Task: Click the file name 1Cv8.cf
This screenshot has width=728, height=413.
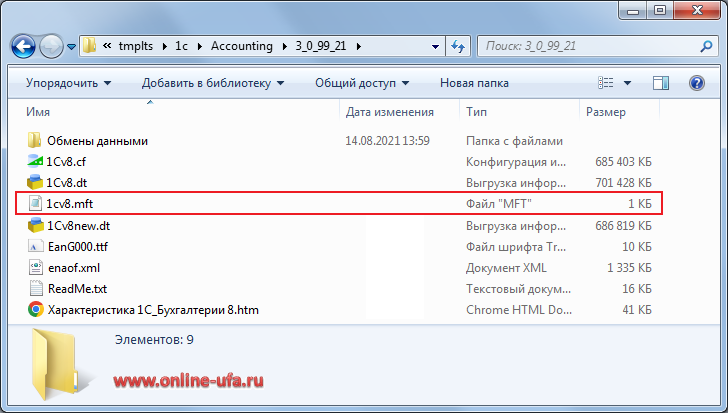Action: [65, 161]
